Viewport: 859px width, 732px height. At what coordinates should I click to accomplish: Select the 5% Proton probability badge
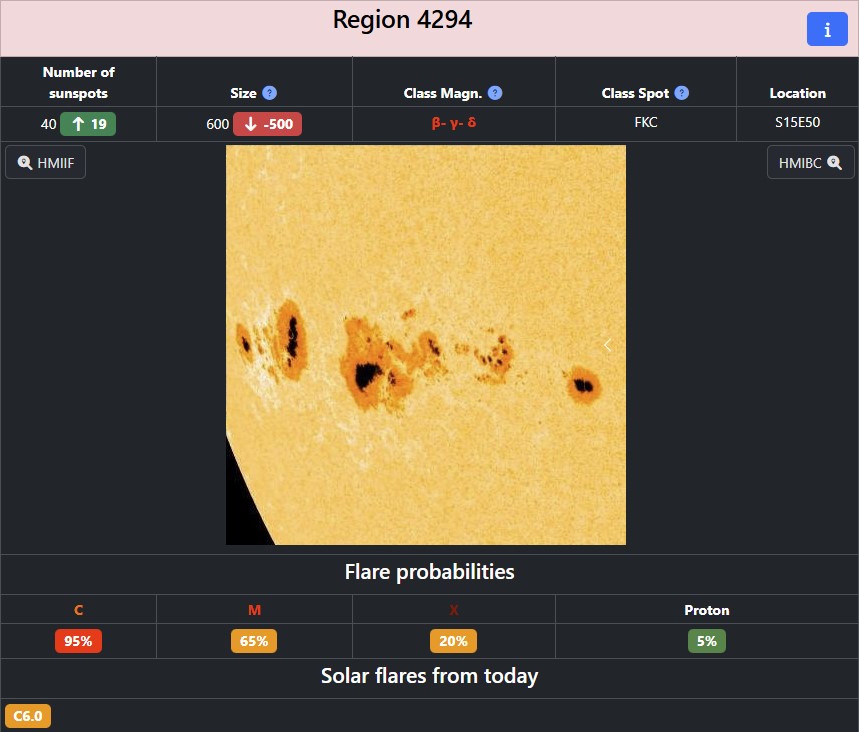pos(706,641)
